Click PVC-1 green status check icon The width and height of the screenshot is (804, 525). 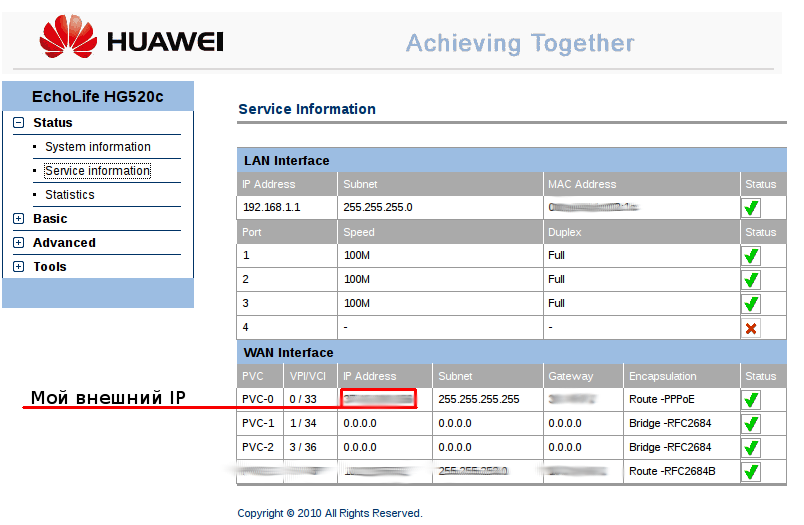(x=751, y=424)
